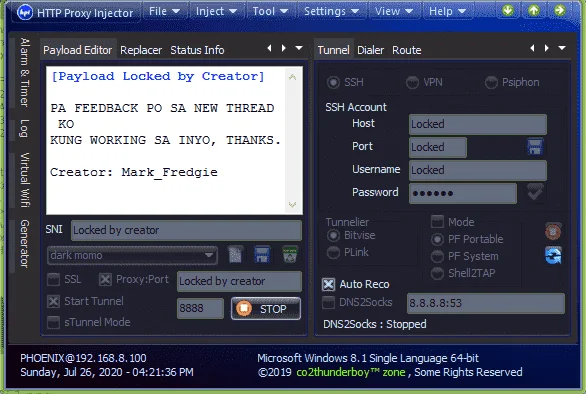Click the blue refresh arrows icon
This screenshot has height=394, width=586.
click(553, 255)
